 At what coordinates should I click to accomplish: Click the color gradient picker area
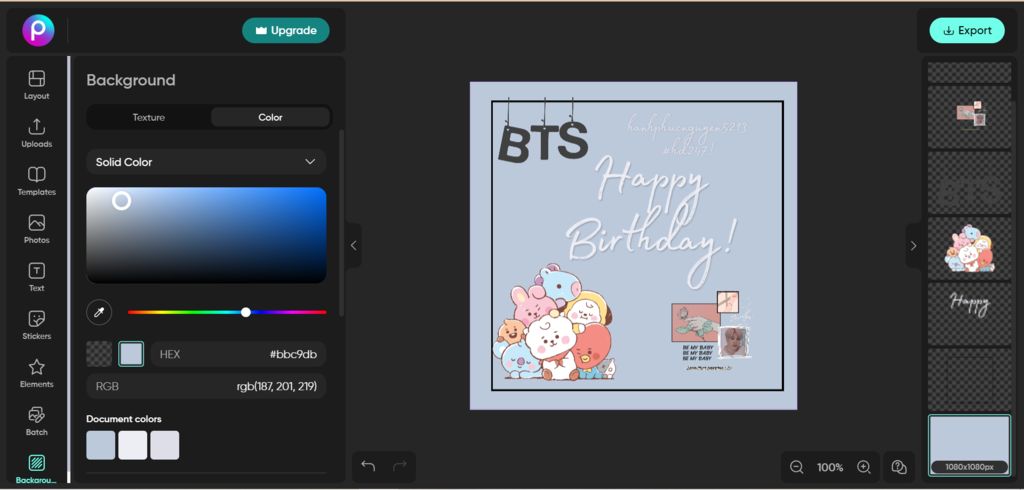206,235
